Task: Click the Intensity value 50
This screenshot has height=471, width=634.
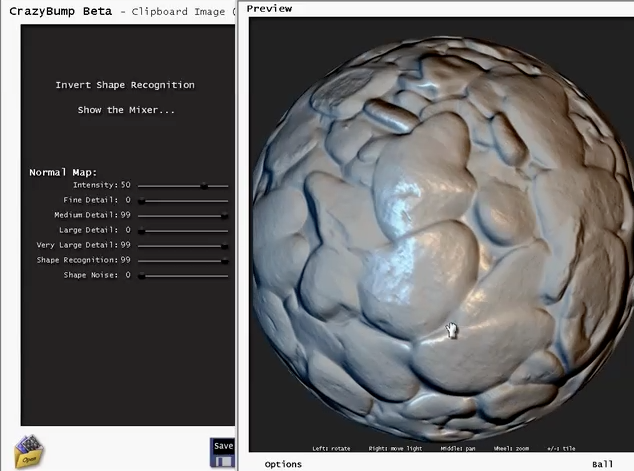Action: [126, 185]
